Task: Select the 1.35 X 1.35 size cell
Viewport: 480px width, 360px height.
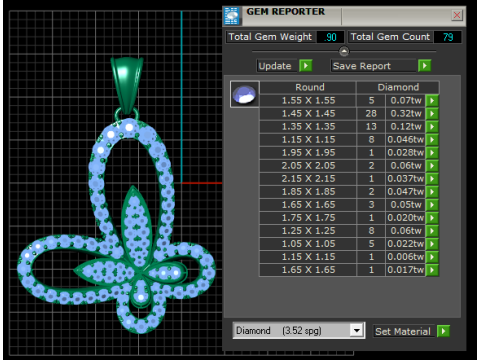Action: 308,126
